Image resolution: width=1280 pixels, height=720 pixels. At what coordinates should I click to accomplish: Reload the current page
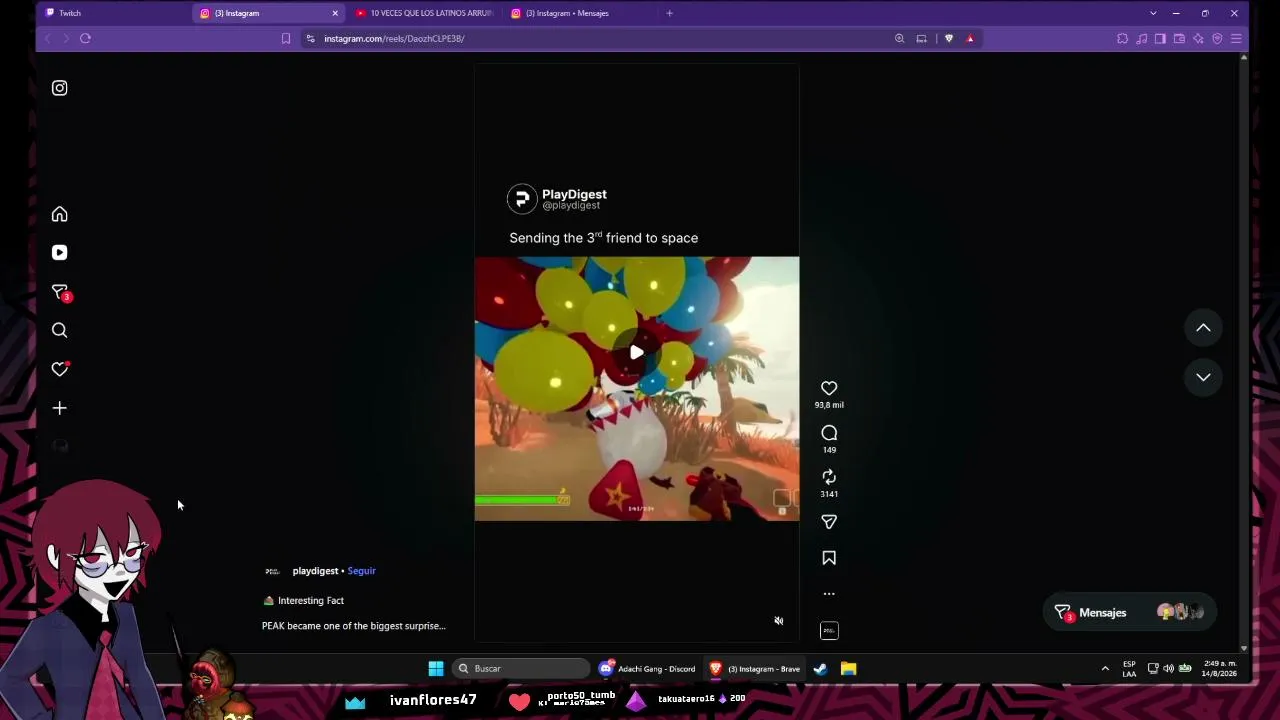pos(85,38)
